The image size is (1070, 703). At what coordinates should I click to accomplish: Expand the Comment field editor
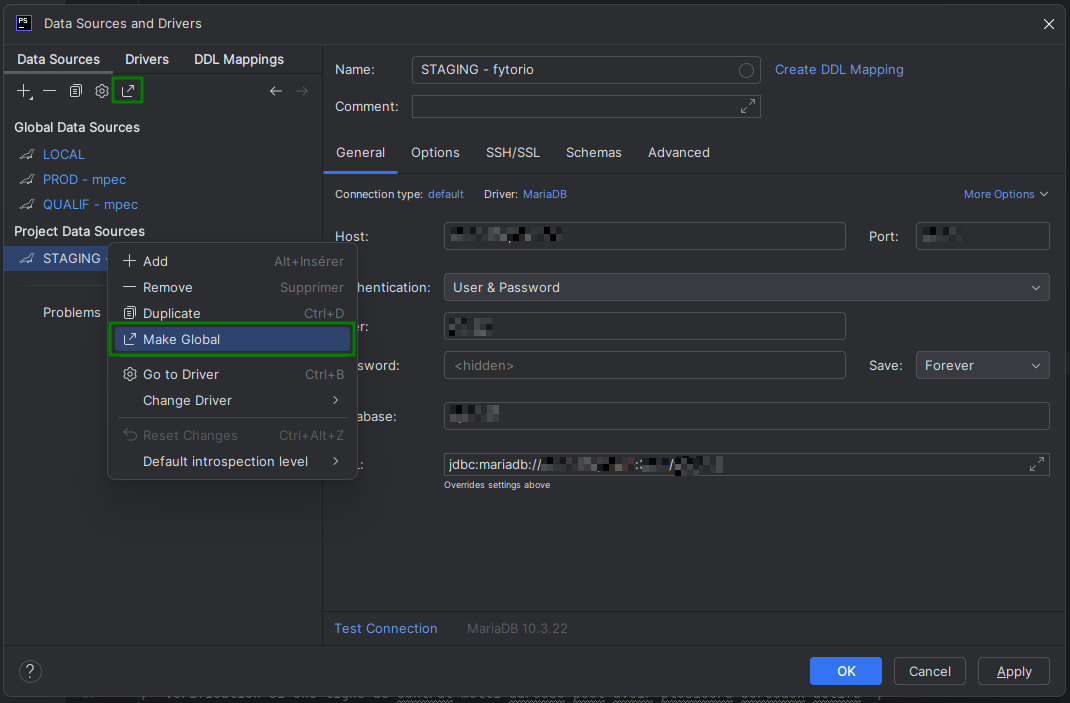pyautogui.click(x=748, y=106)
